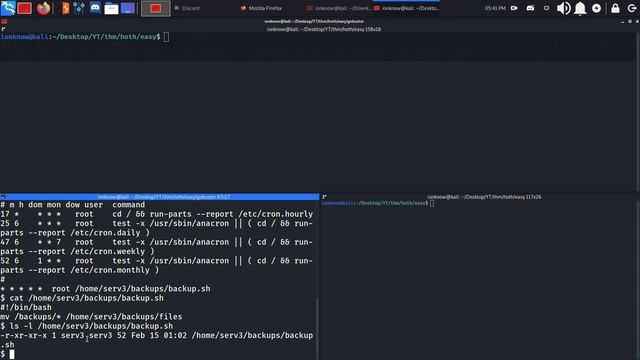Click the '-r-xr-xr-x' permissions text
Screen dimensions: 640x360
click(23, 336)
